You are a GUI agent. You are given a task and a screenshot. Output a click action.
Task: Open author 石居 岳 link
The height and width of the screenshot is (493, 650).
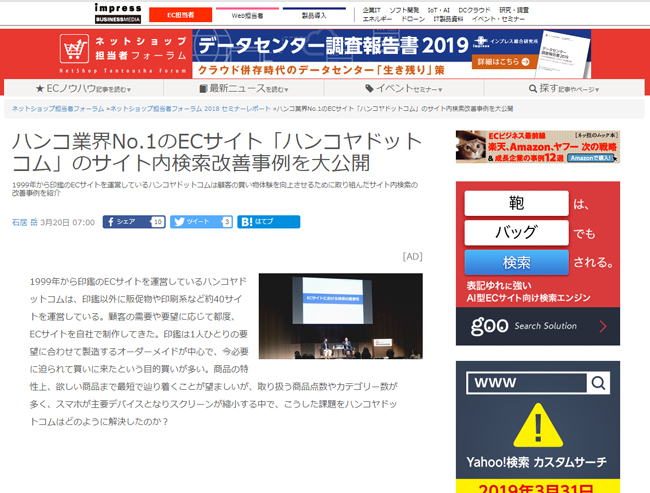click(x=24, y=222)
